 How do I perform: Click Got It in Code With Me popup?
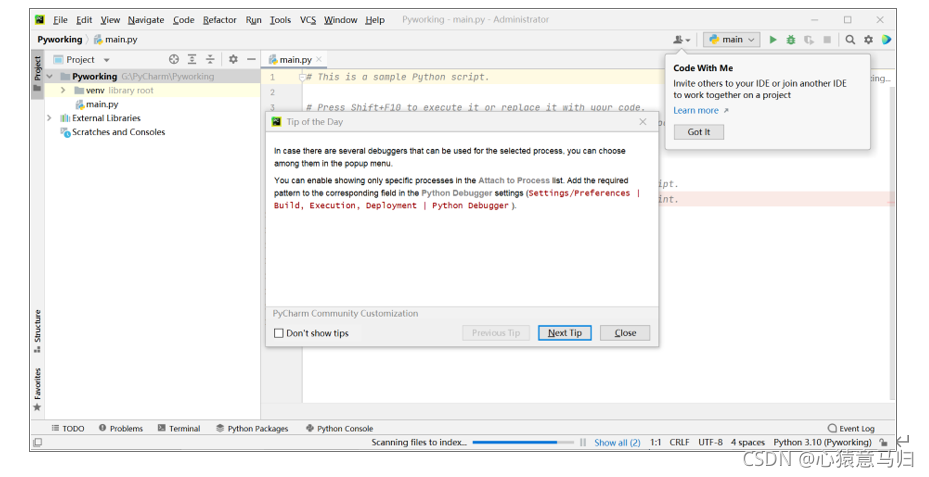click(699, 132)
